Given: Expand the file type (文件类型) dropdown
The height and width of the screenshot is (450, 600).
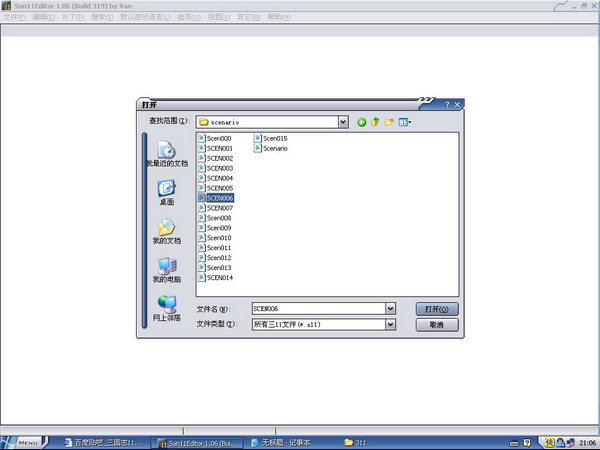Looking at the screenshot, I should [390, 325].
